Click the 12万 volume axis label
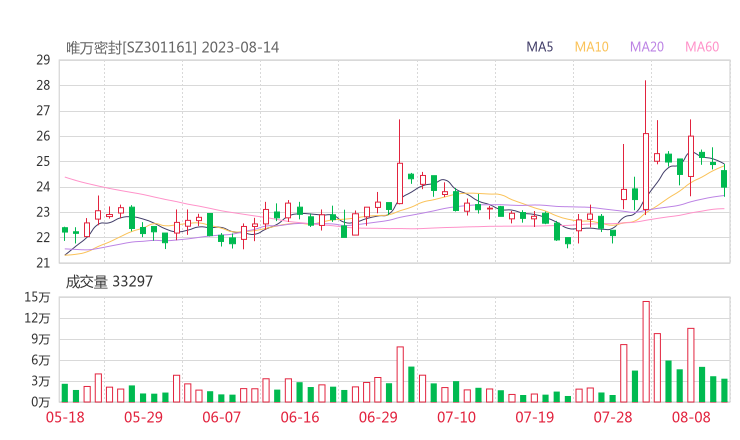 tap(37, 318)
